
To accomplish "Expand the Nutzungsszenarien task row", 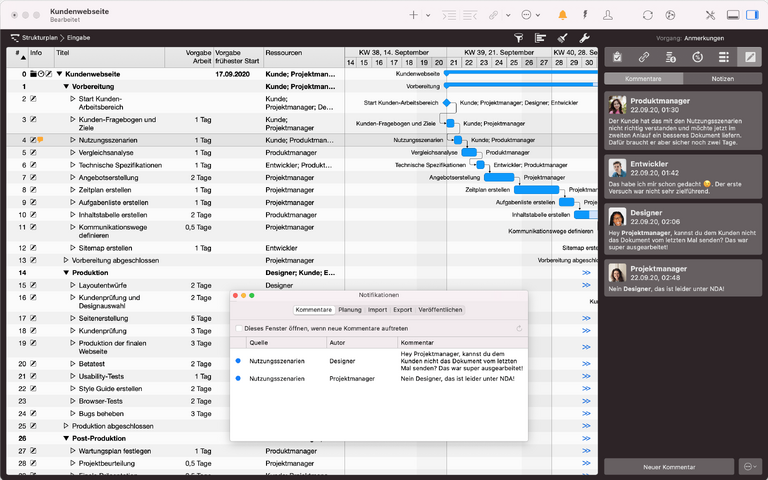I will [73, 140].
